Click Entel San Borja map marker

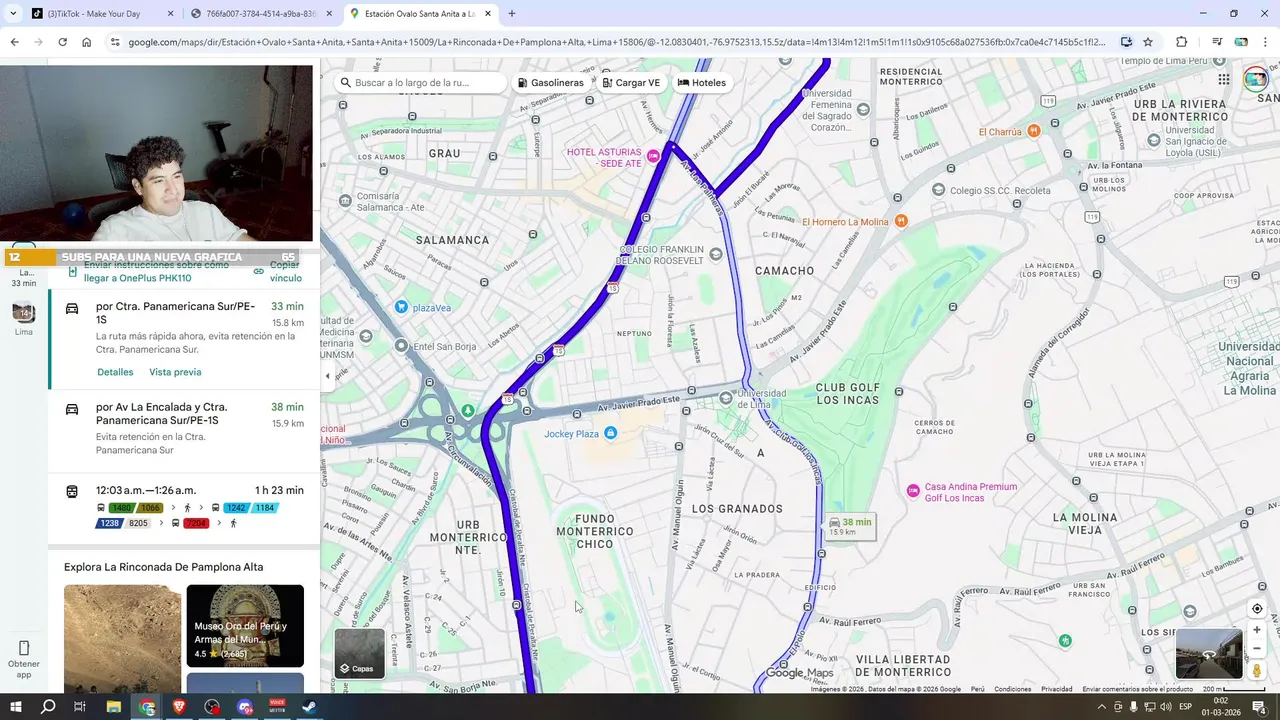click(401, 346)
